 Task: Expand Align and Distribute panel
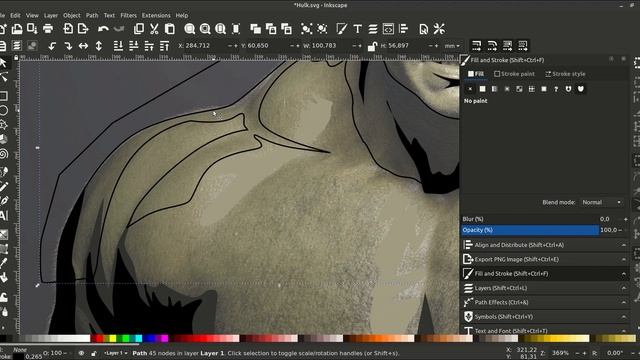click(544, 245)
